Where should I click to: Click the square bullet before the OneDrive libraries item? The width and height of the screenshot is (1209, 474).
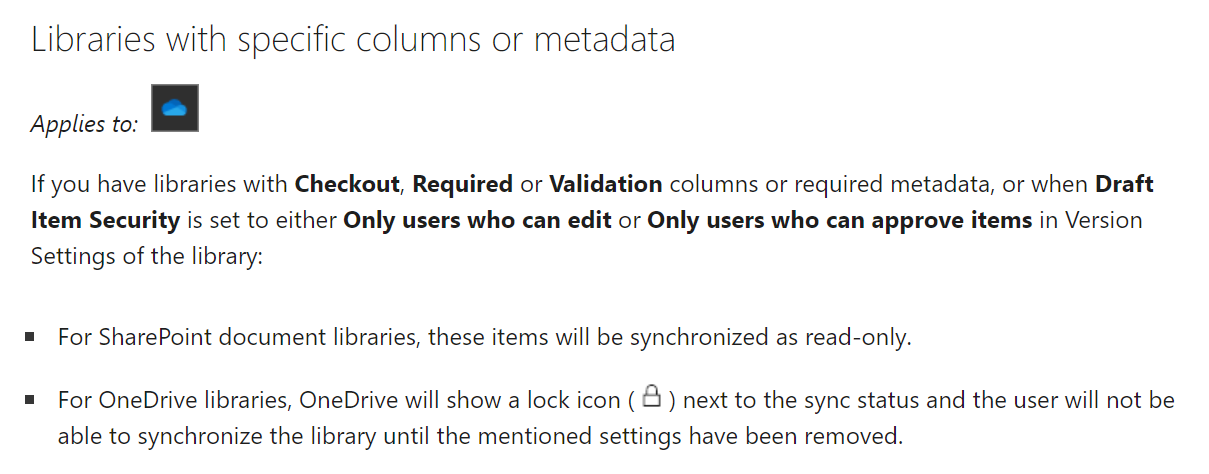click(31, 400)
